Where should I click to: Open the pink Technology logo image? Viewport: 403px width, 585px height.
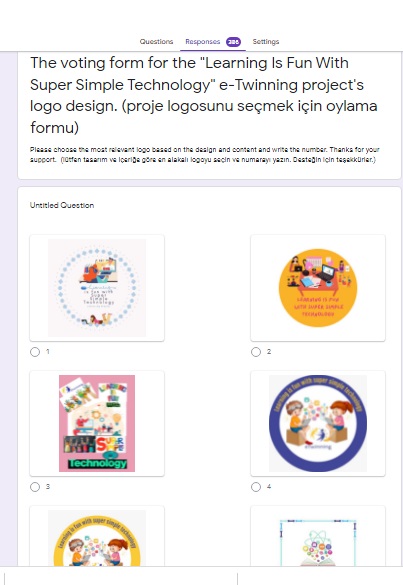[x=97, y=423]
